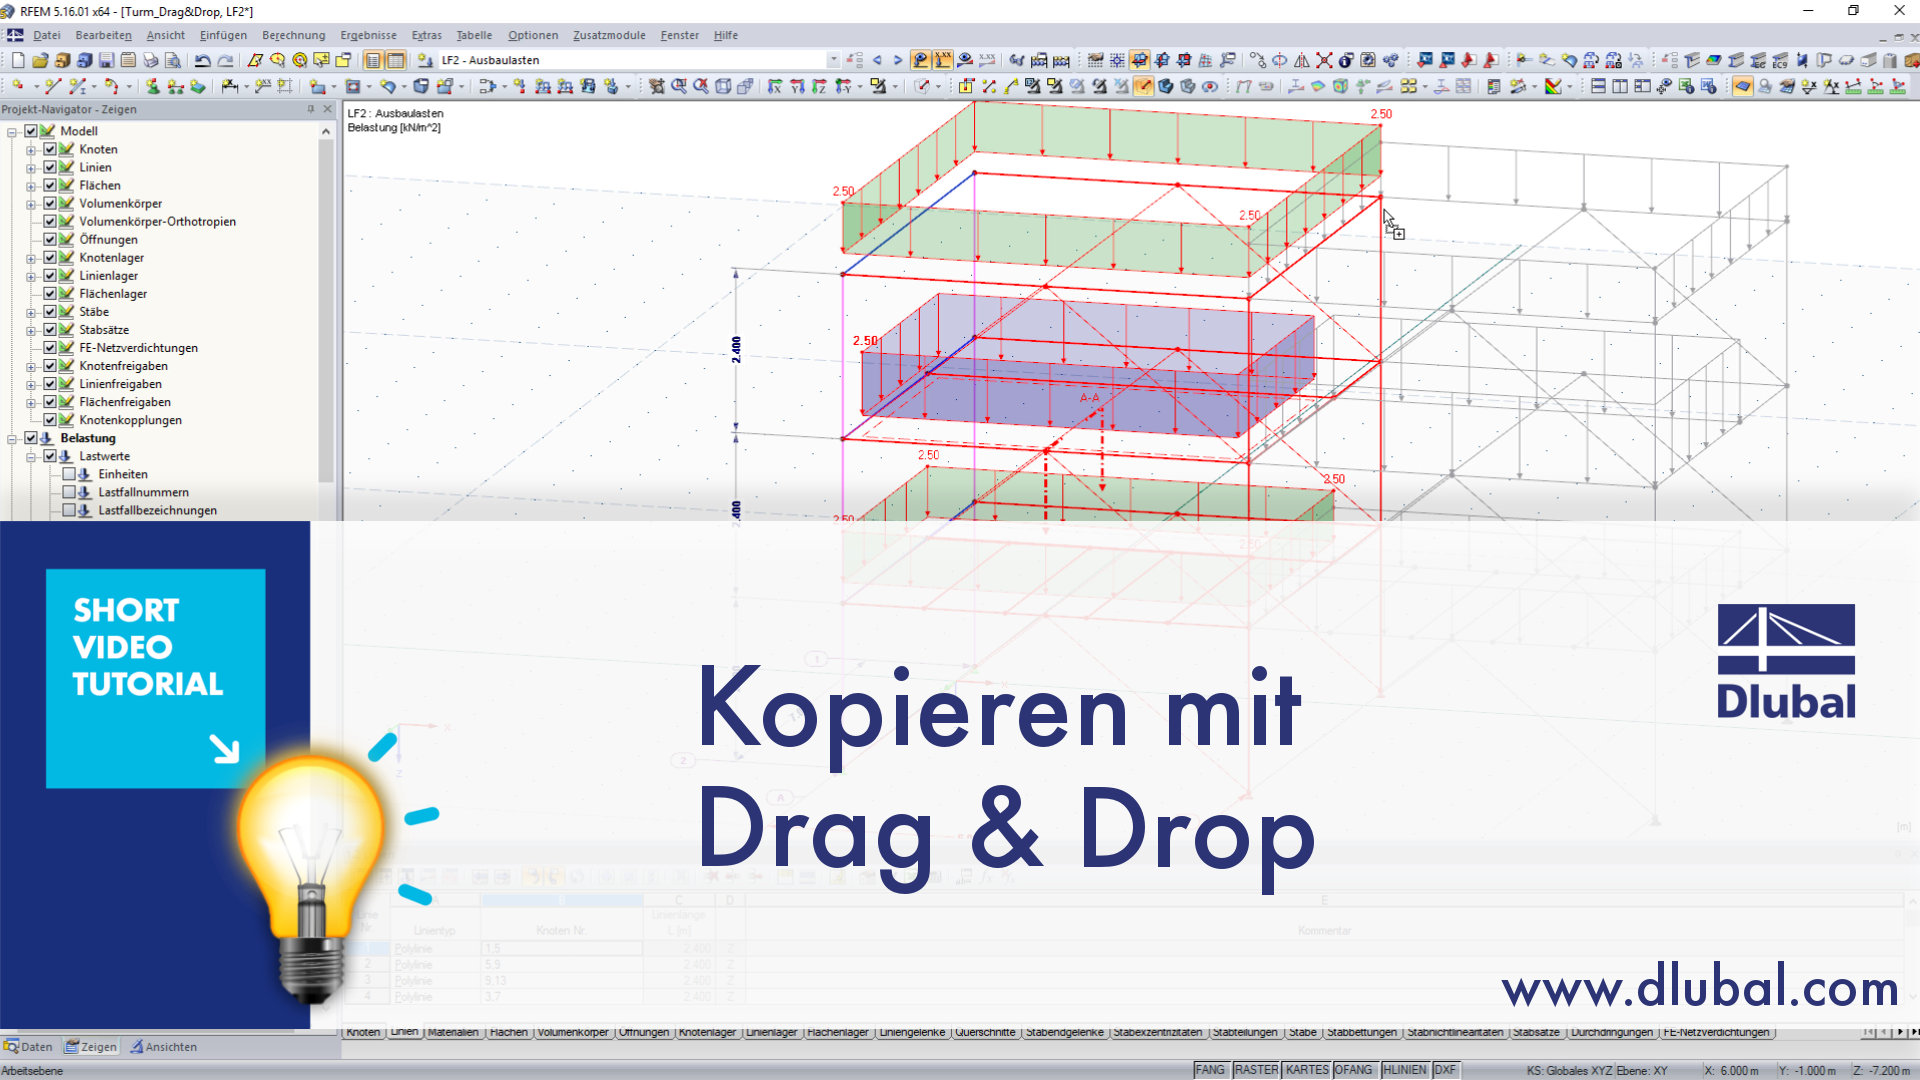Open the Bearbeiten menu
Image resolution: width=1920 pixels, height=1080 pixels.
[x=103, y=35]
